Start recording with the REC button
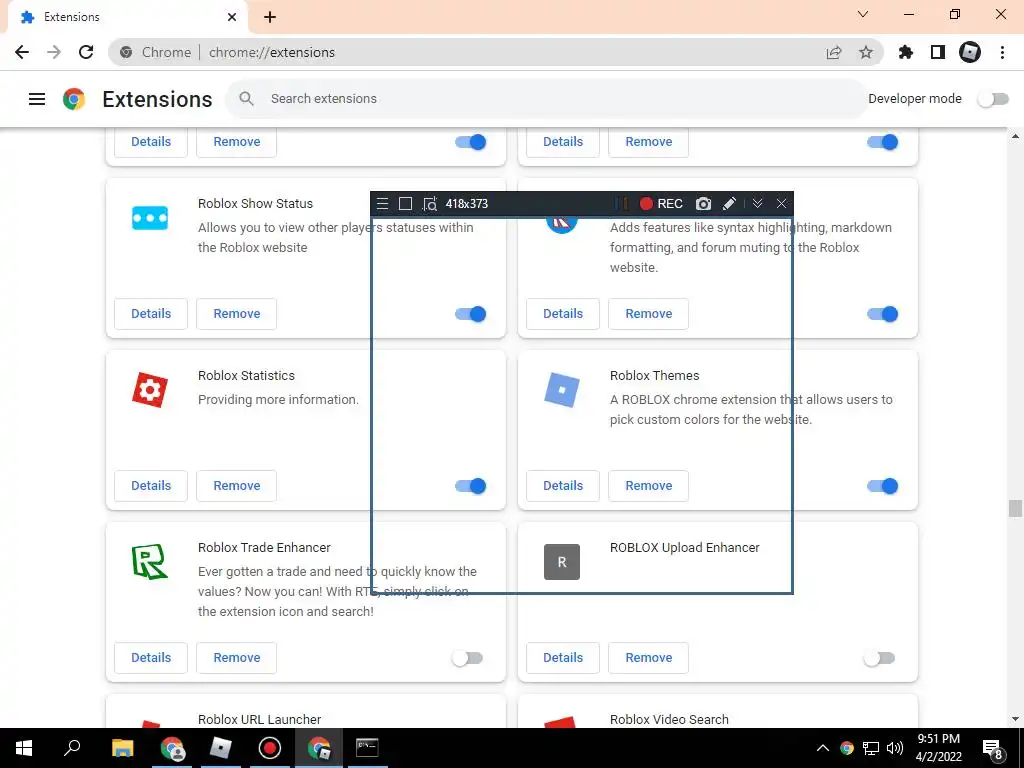Screen dimensions: 1024x768 pyautogui.click(x=661, y=204)
